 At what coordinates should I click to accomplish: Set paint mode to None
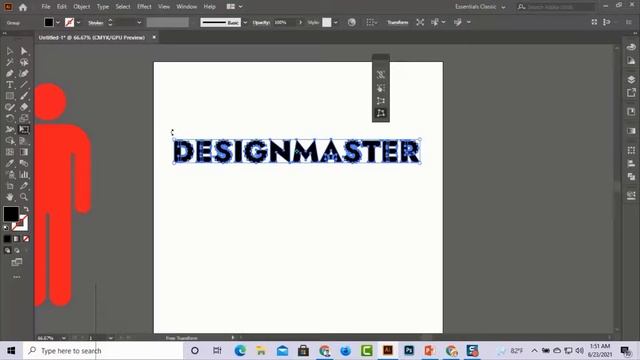click(26, 239)
